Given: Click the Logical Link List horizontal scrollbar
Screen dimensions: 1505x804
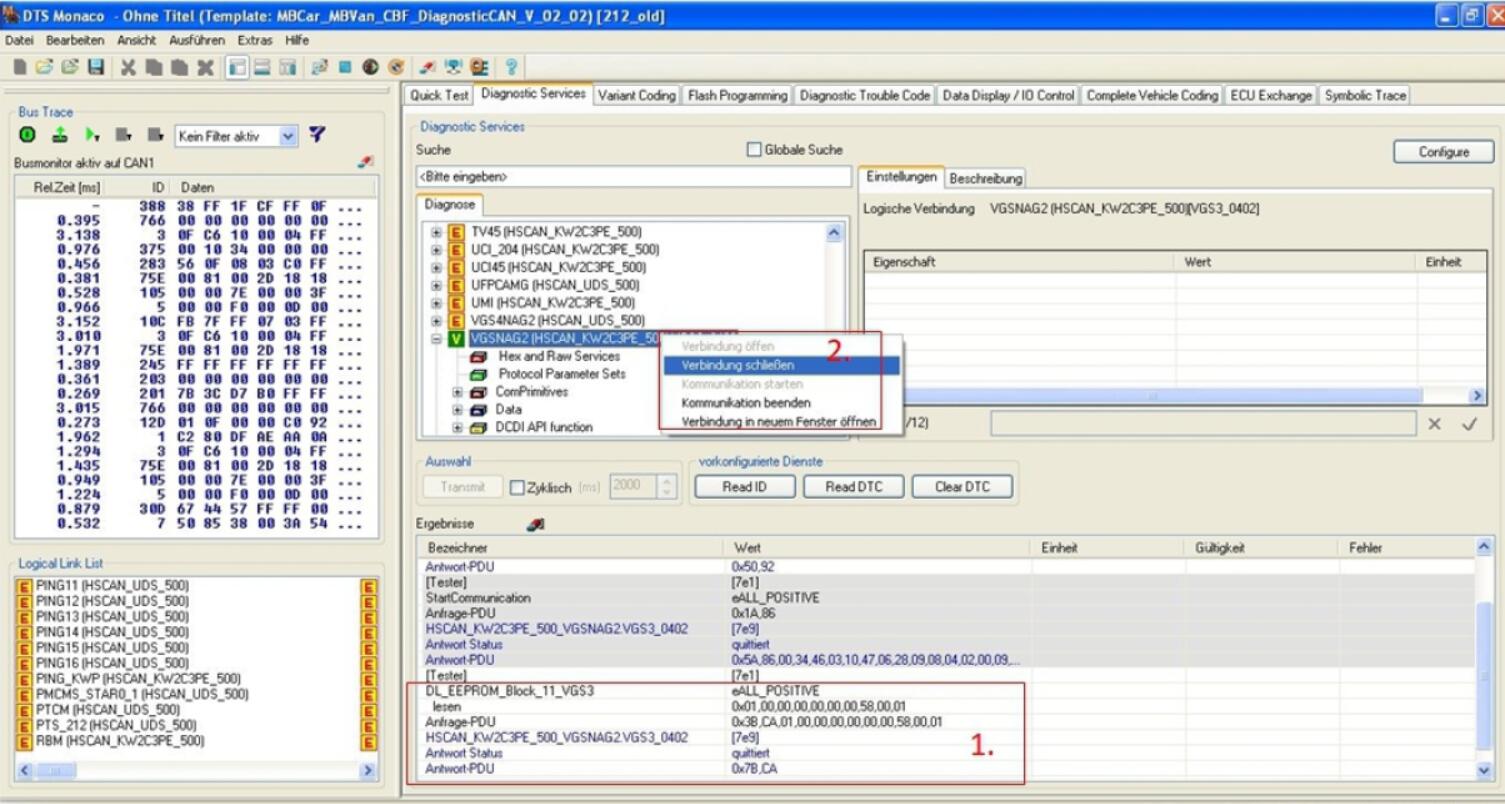Looking at the screenshot, I should (196, 771).
